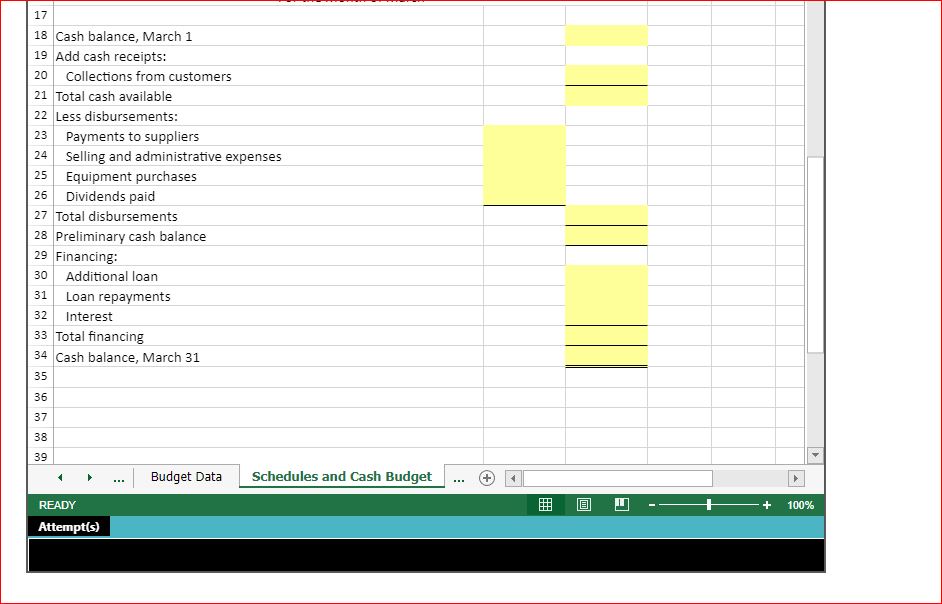Switch to Page Layout view

[x=583, y=505]
